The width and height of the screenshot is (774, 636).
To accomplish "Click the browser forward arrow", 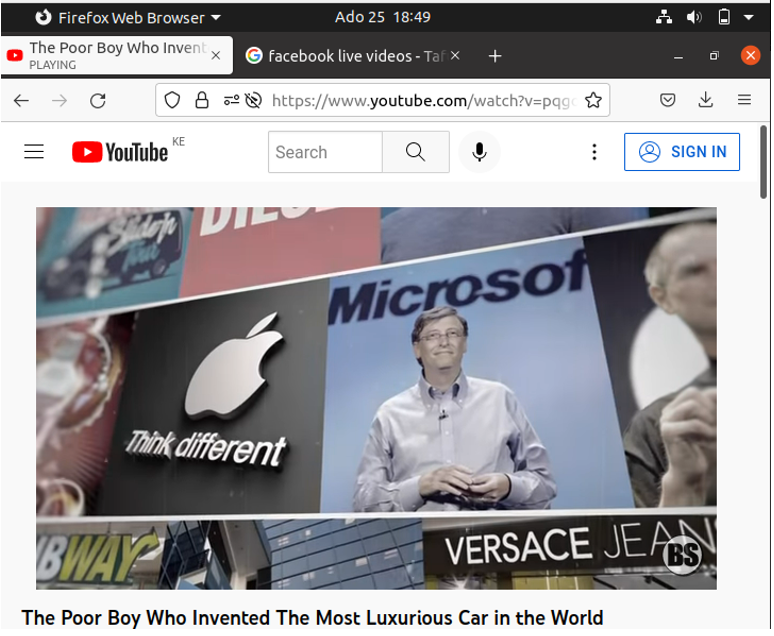I will click(x=60, y=101).
